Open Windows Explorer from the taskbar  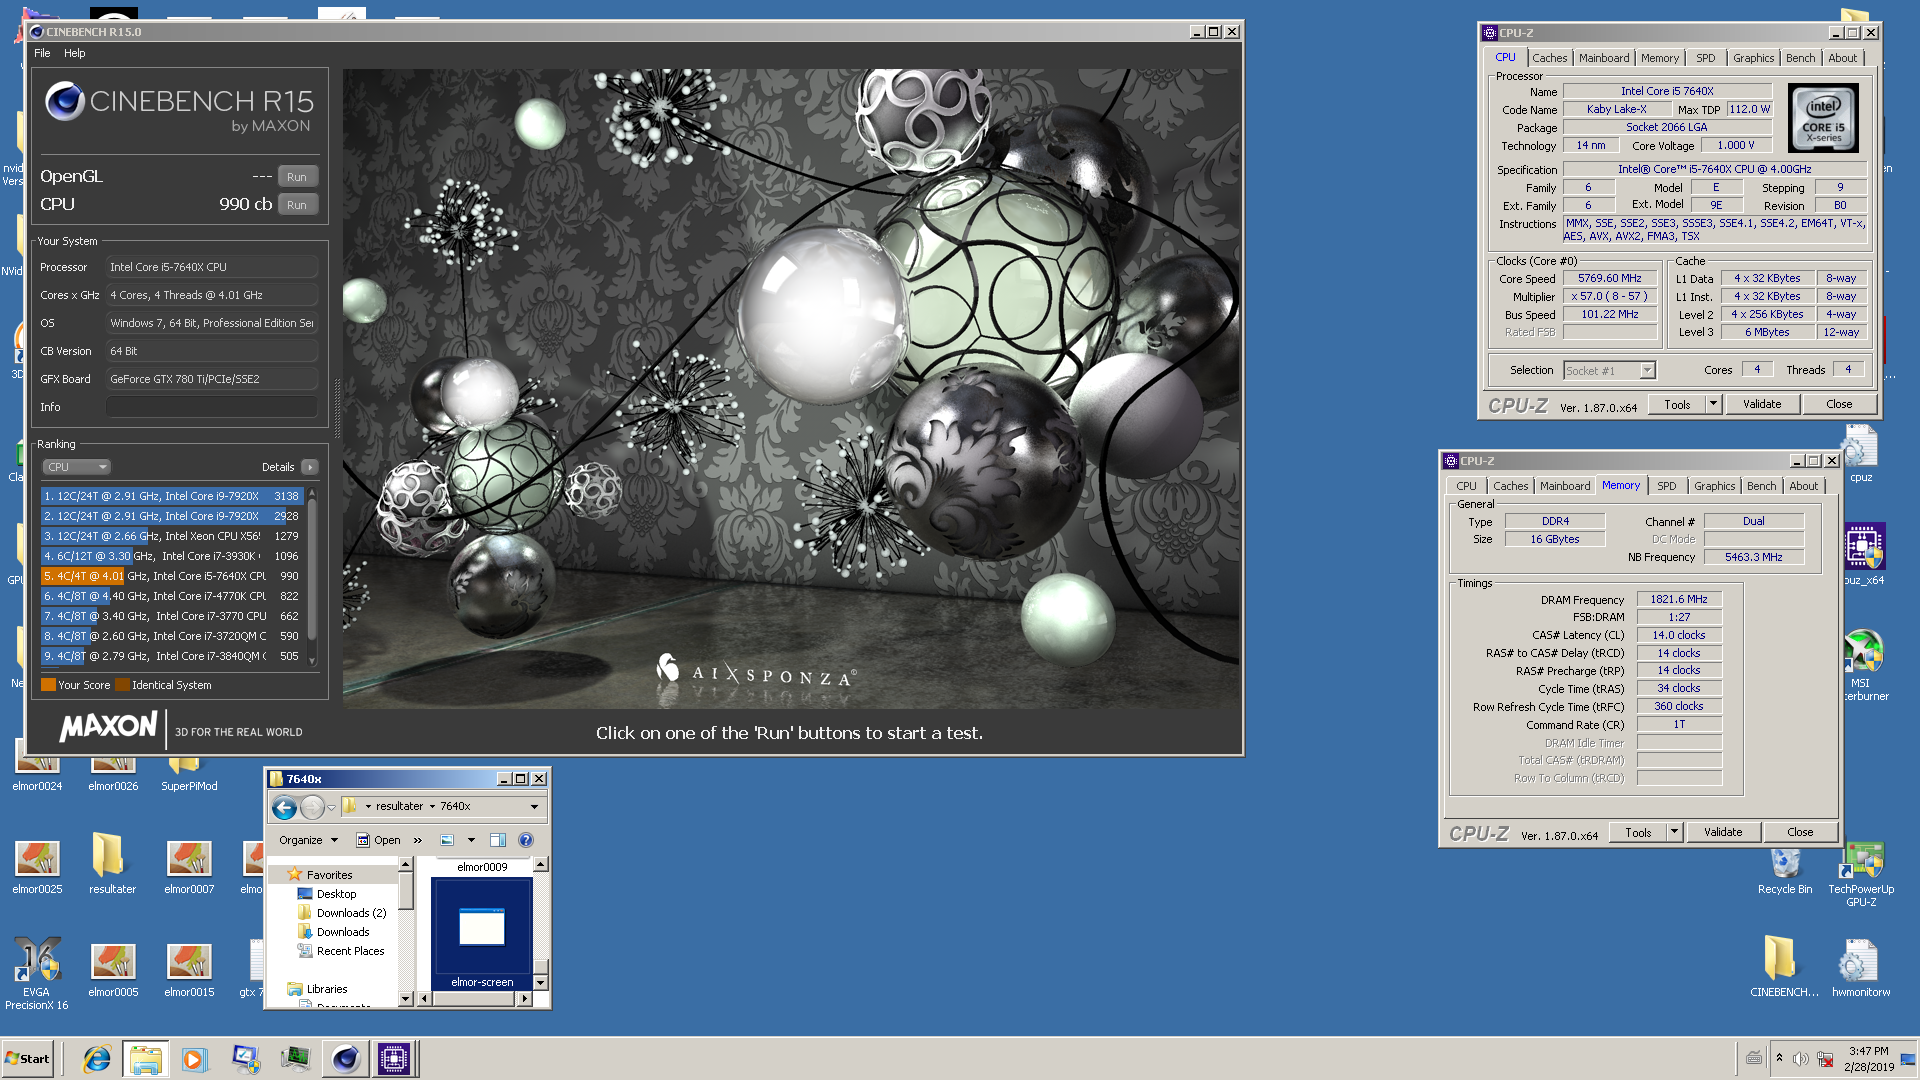(x=145, y=1059)
